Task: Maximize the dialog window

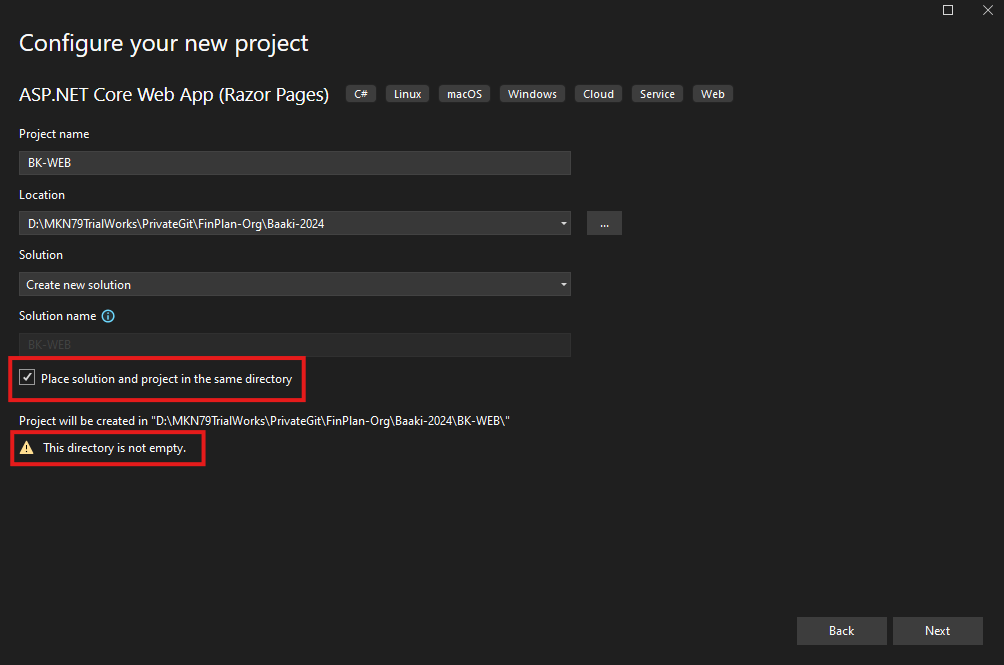Action: 948,10
